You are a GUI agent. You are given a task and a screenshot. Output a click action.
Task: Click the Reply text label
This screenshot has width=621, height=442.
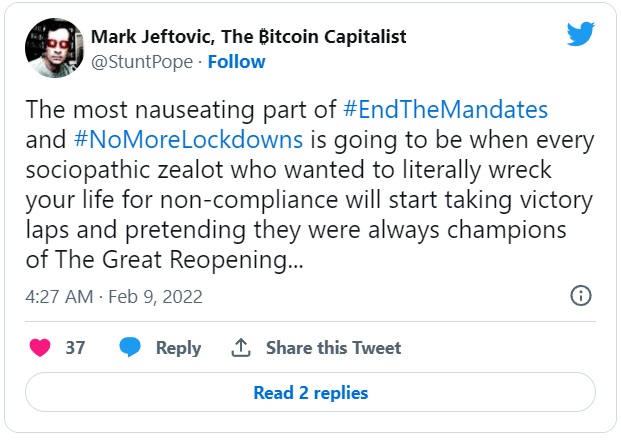[x=178, y=348]
